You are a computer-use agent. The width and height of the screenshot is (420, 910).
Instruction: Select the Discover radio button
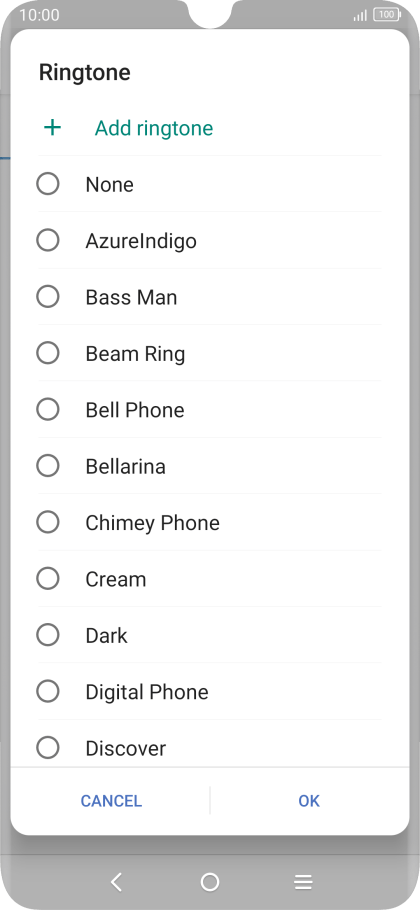click(48, 748)
